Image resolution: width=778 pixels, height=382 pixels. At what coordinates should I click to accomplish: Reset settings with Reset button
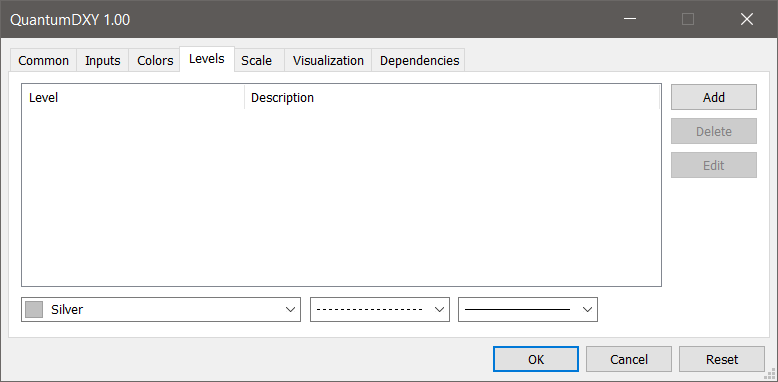[x=722, y=359]
